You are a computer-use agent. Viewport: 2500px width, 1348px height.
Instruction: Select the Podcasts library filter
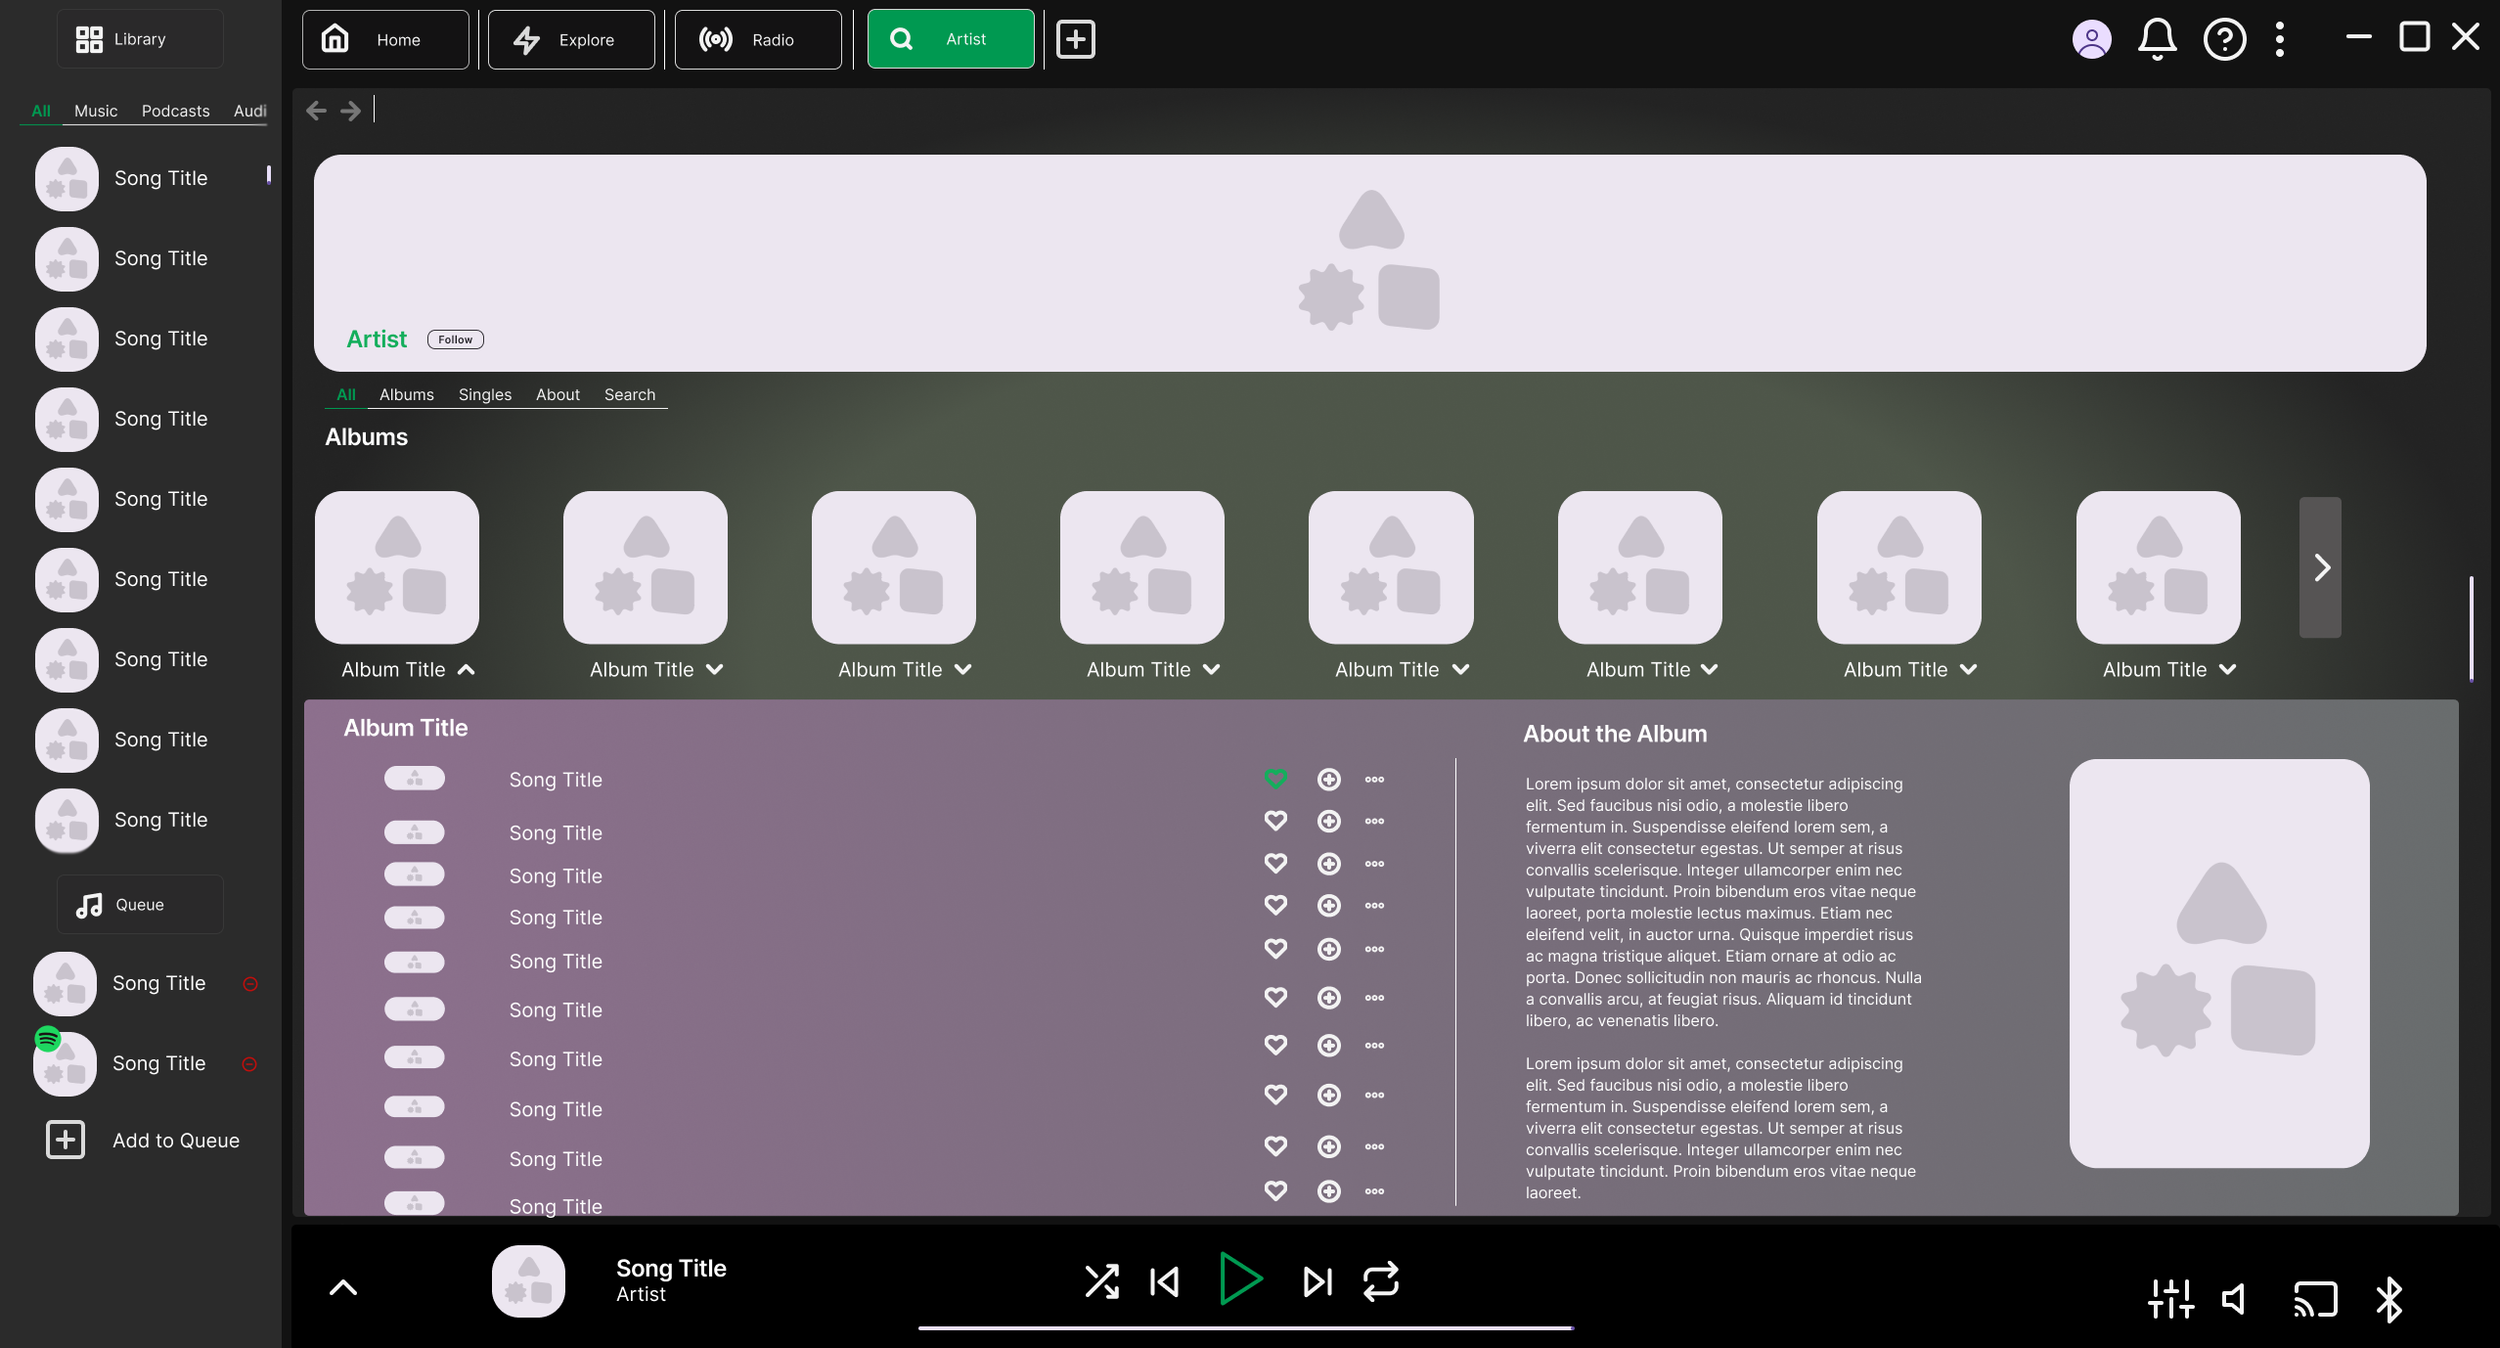click(x=175, y=111)
